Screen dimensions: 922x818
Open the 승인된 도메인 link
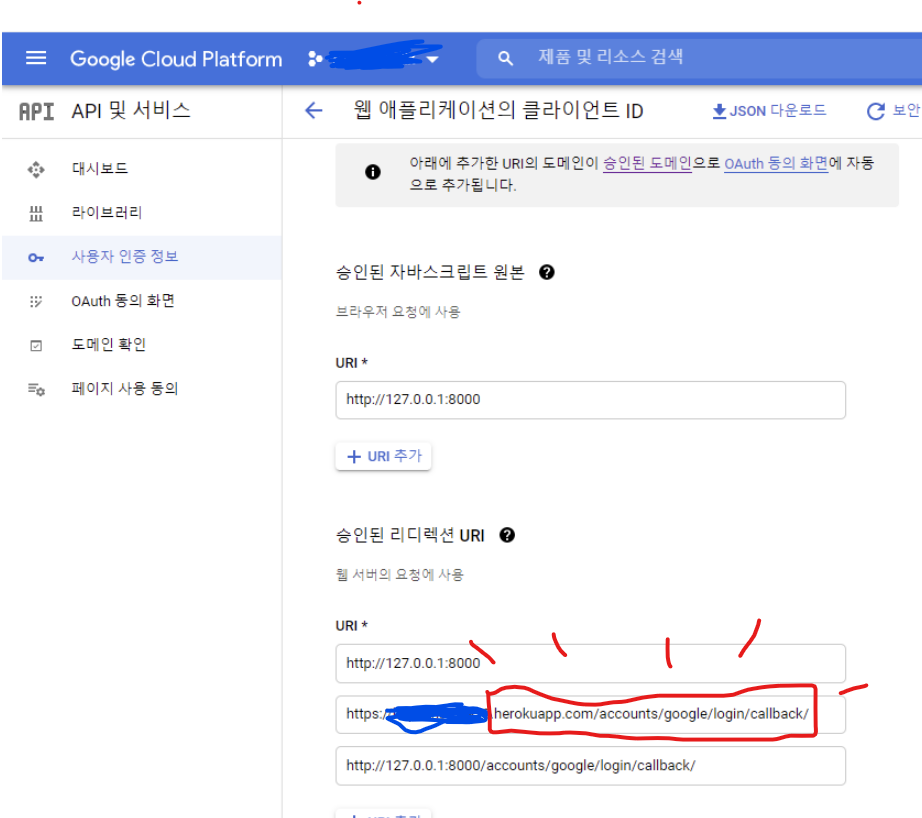click(647, 163)
